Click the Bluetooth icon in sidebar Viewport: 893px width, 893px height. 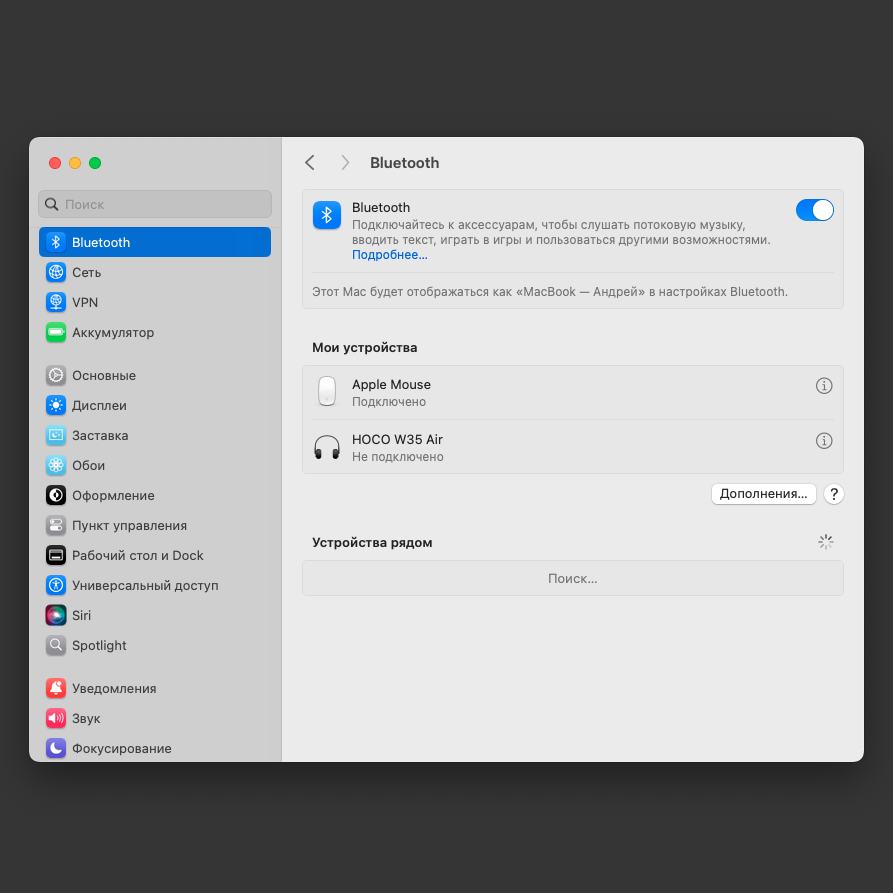[56, 242]
